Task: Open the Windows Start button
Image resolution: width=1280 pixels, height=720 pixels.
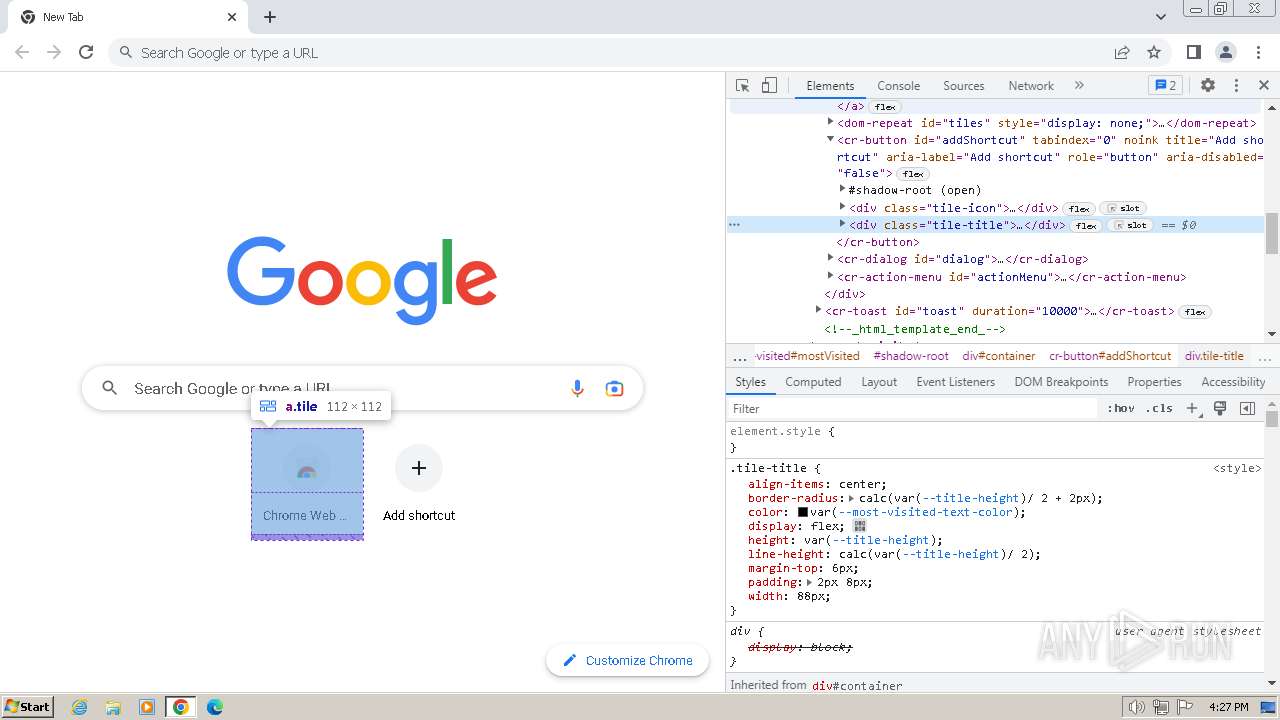Action: click(x=27, y=706)
